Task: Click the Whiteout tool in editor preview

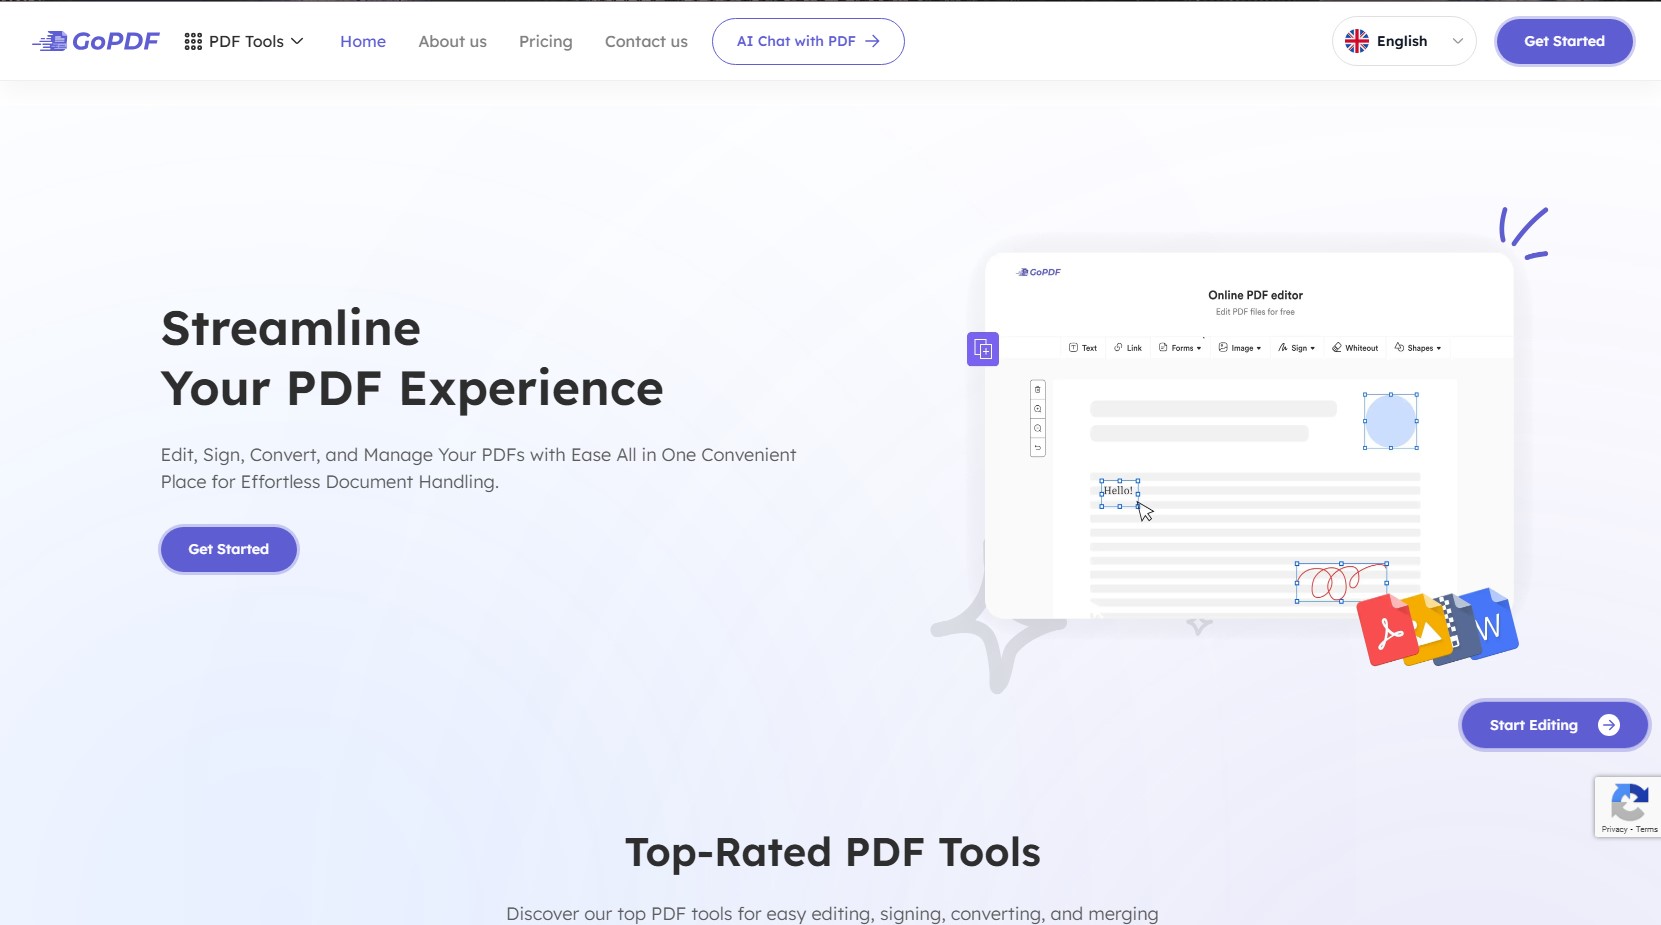Action: (1355, 348)
